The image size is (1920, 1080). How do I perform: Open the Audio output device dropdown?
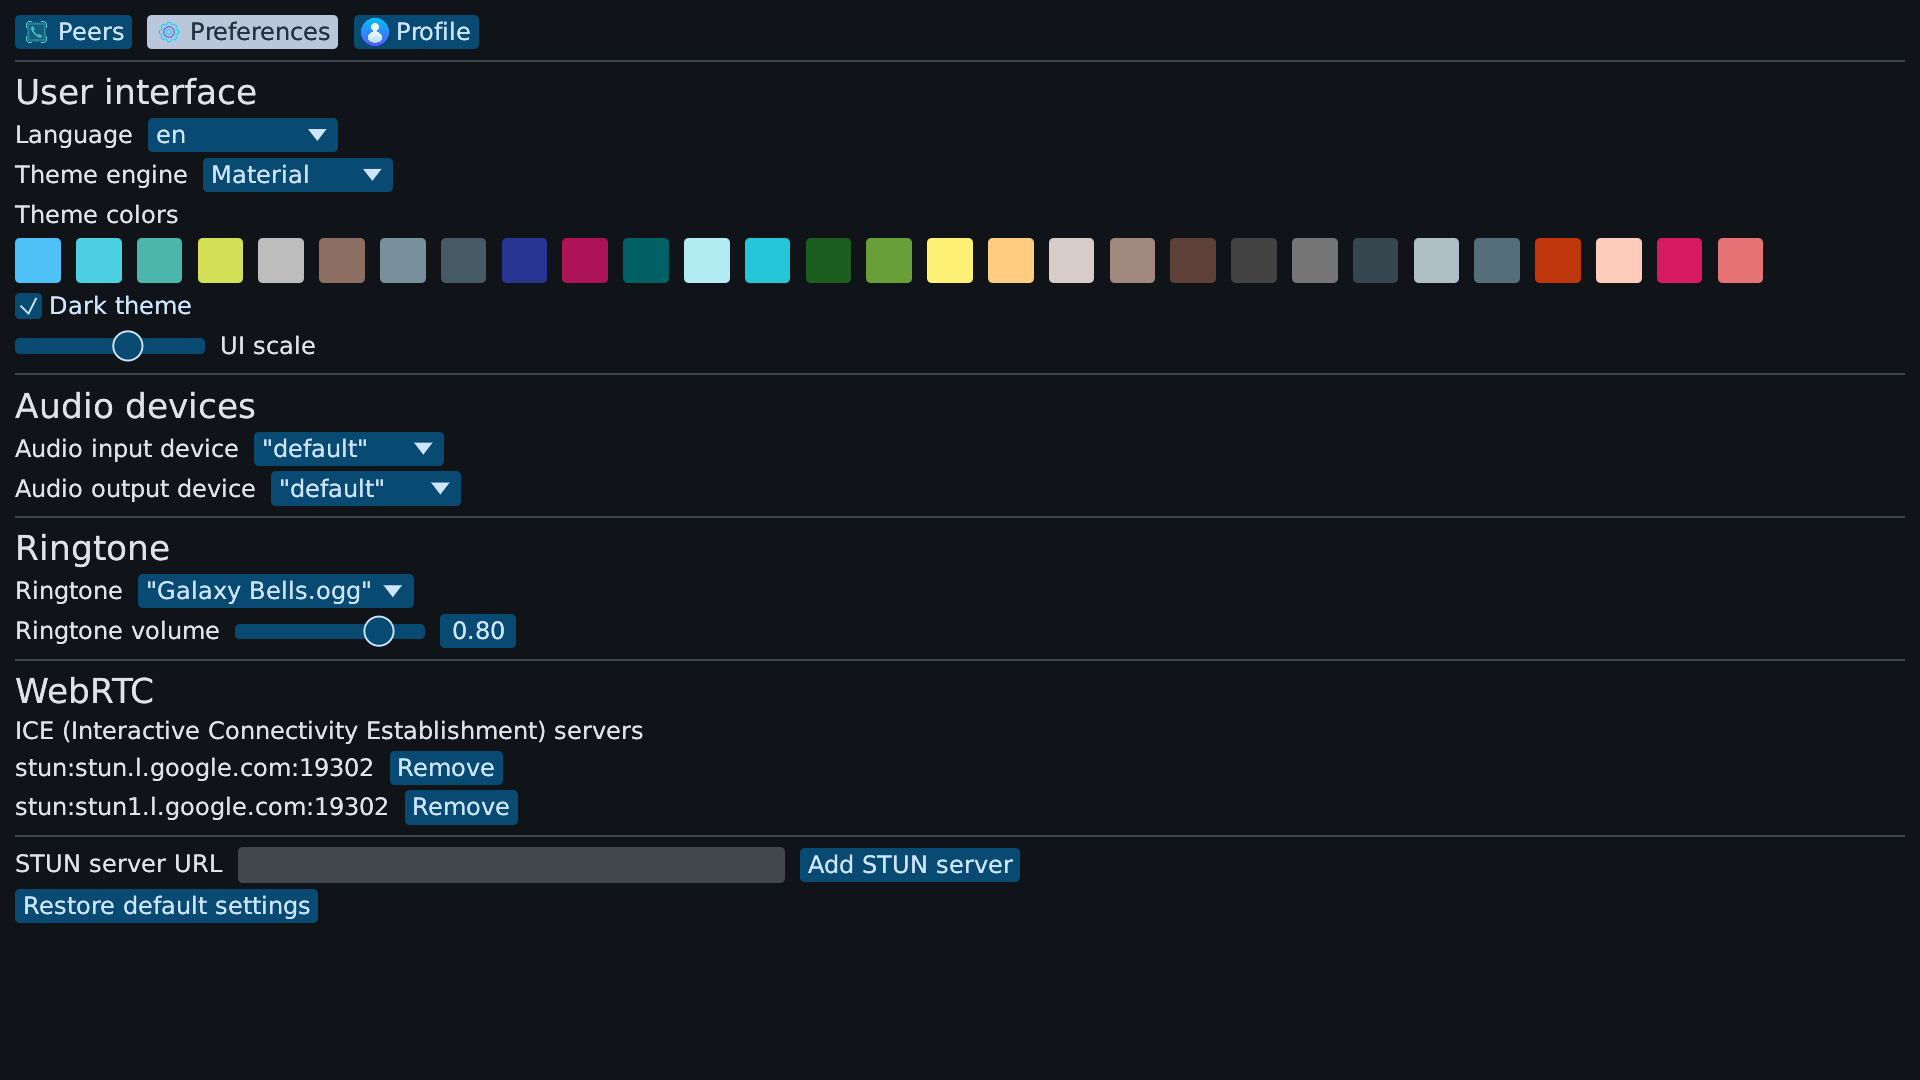[x=365, y=489]
